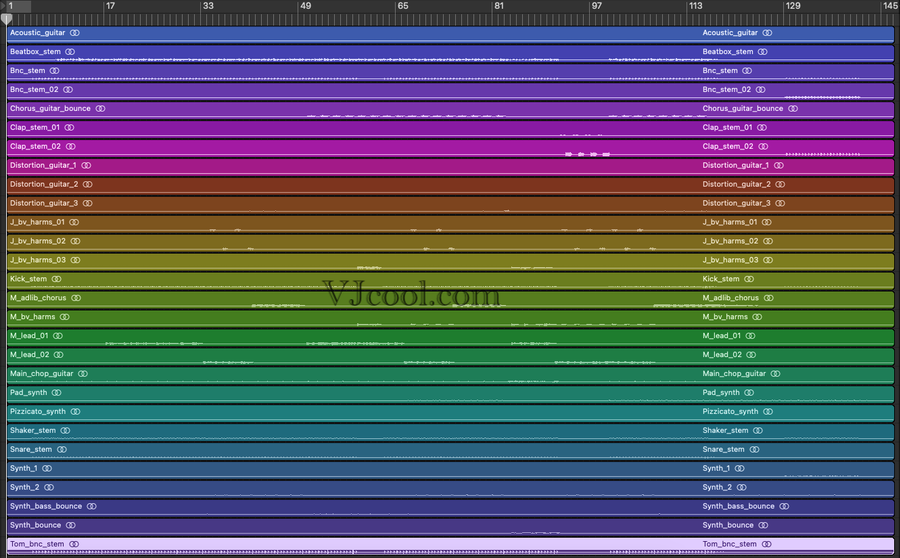Click stereo icon by Distortion_guitar_3 label near bar 113
The image size is (900, 558).
point(781,204)
